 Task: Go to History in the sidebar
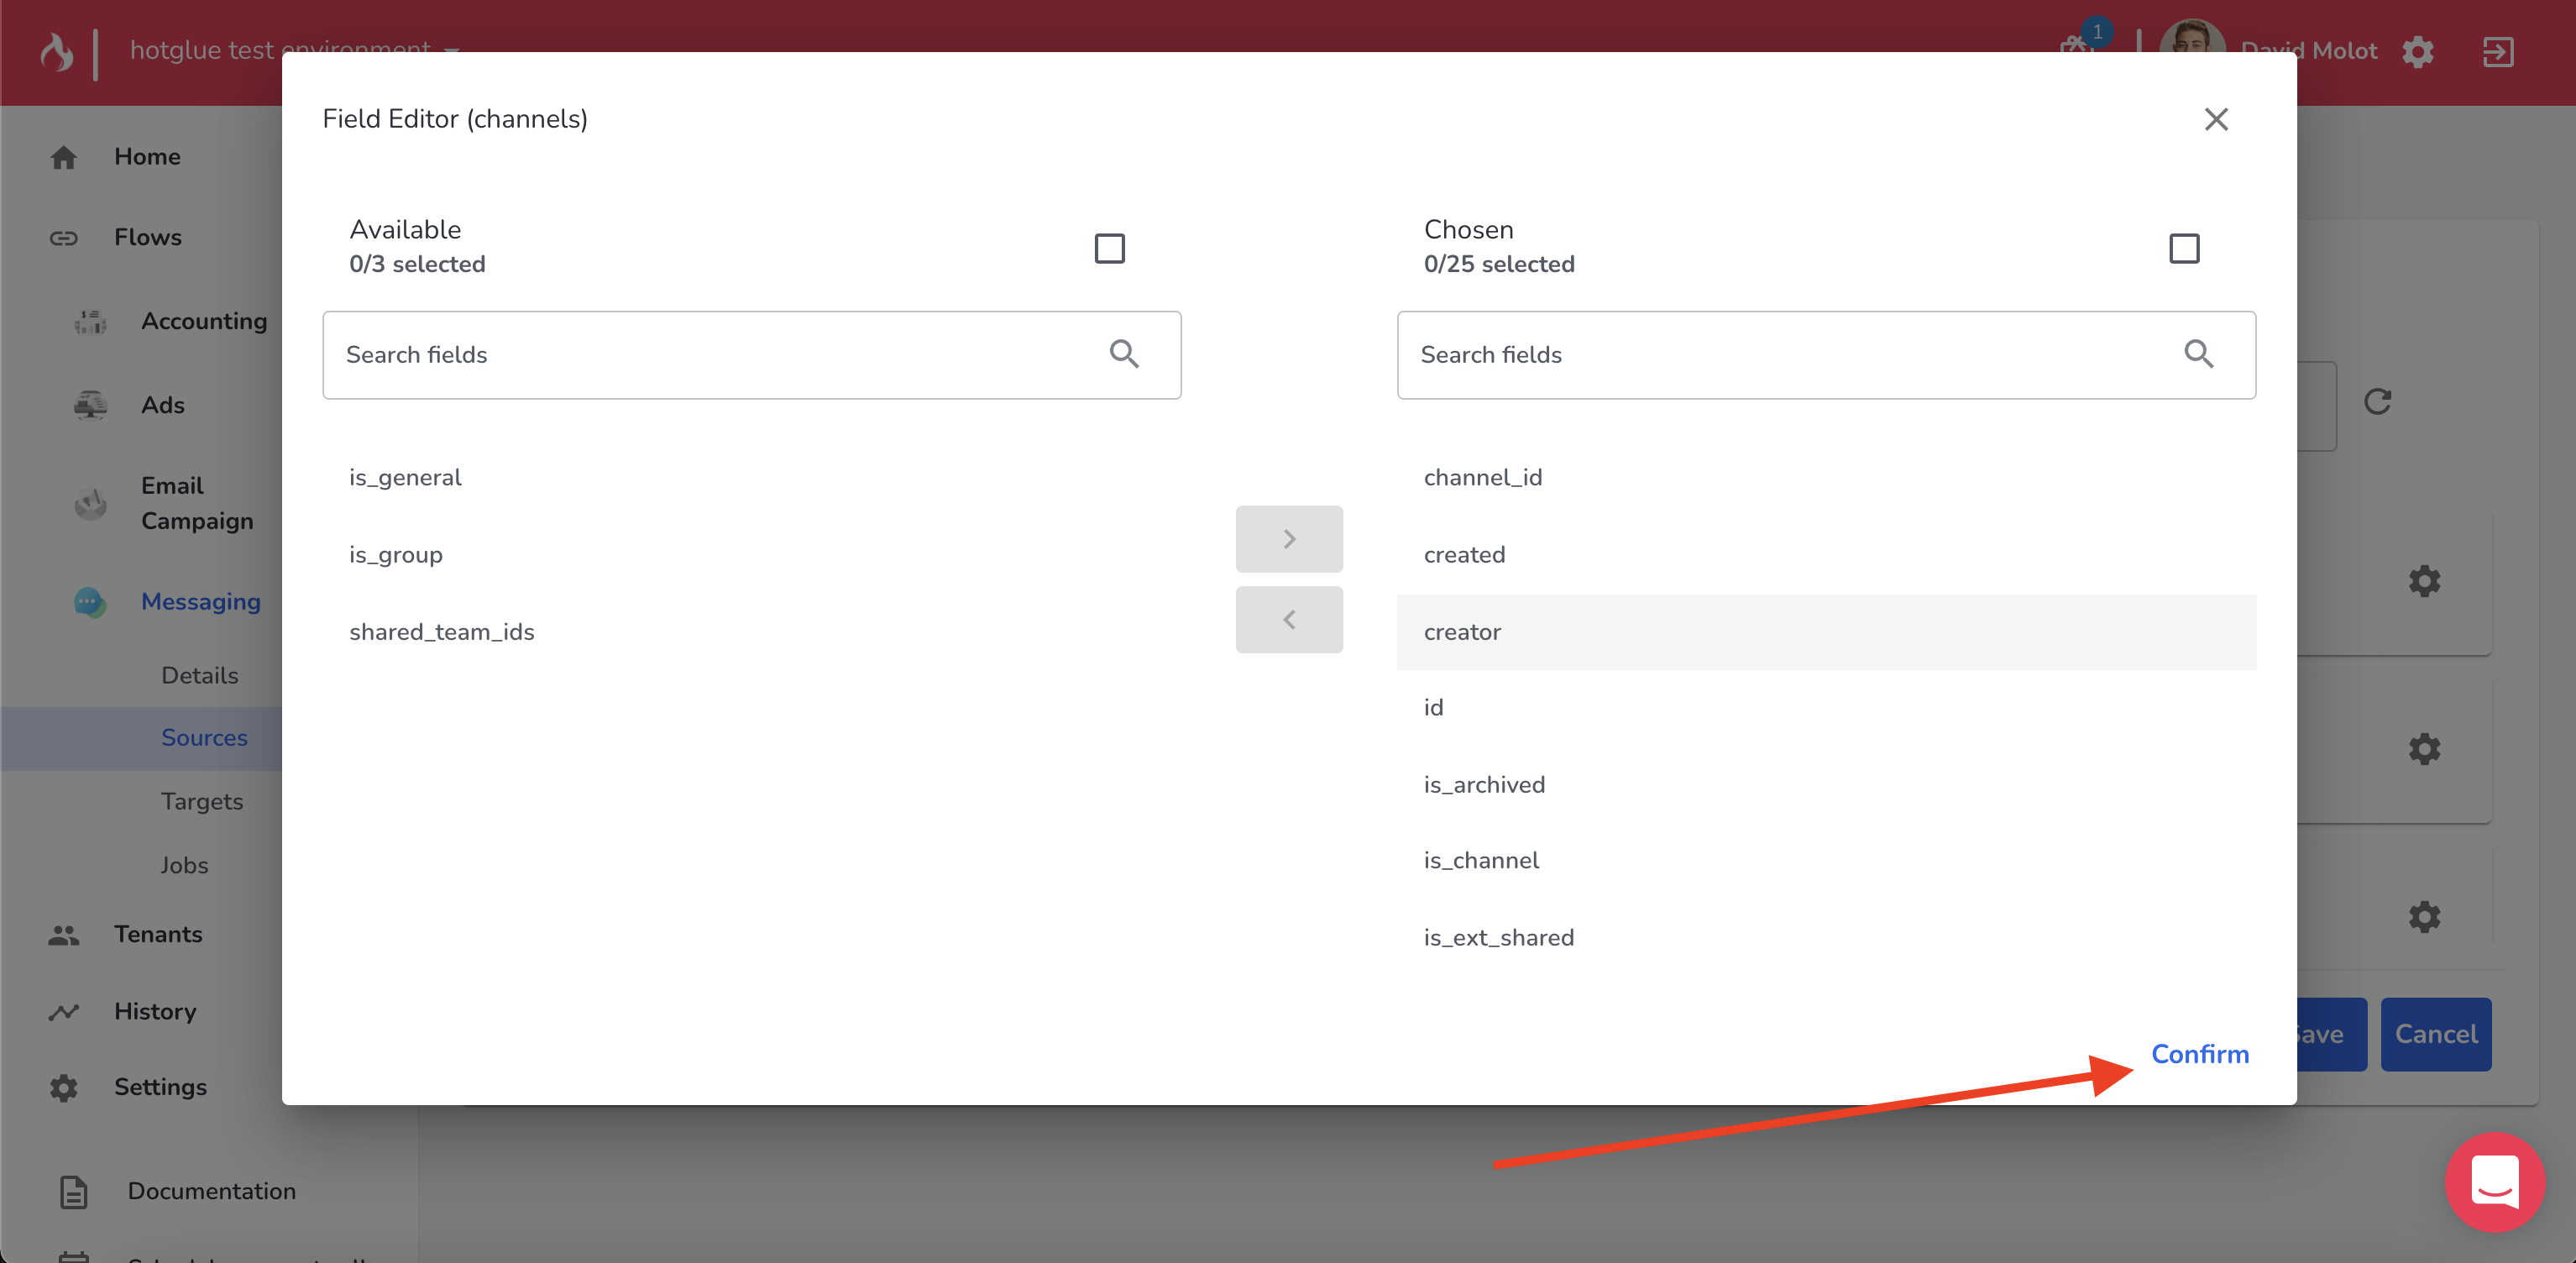point(155,1011)
